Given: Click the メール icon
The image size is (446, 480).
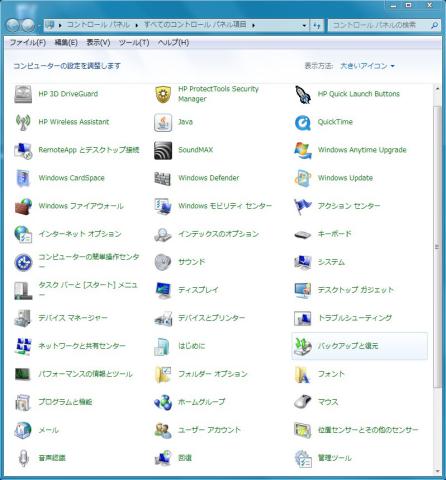Looking at the screenshot, I should [x=23, y=430].
